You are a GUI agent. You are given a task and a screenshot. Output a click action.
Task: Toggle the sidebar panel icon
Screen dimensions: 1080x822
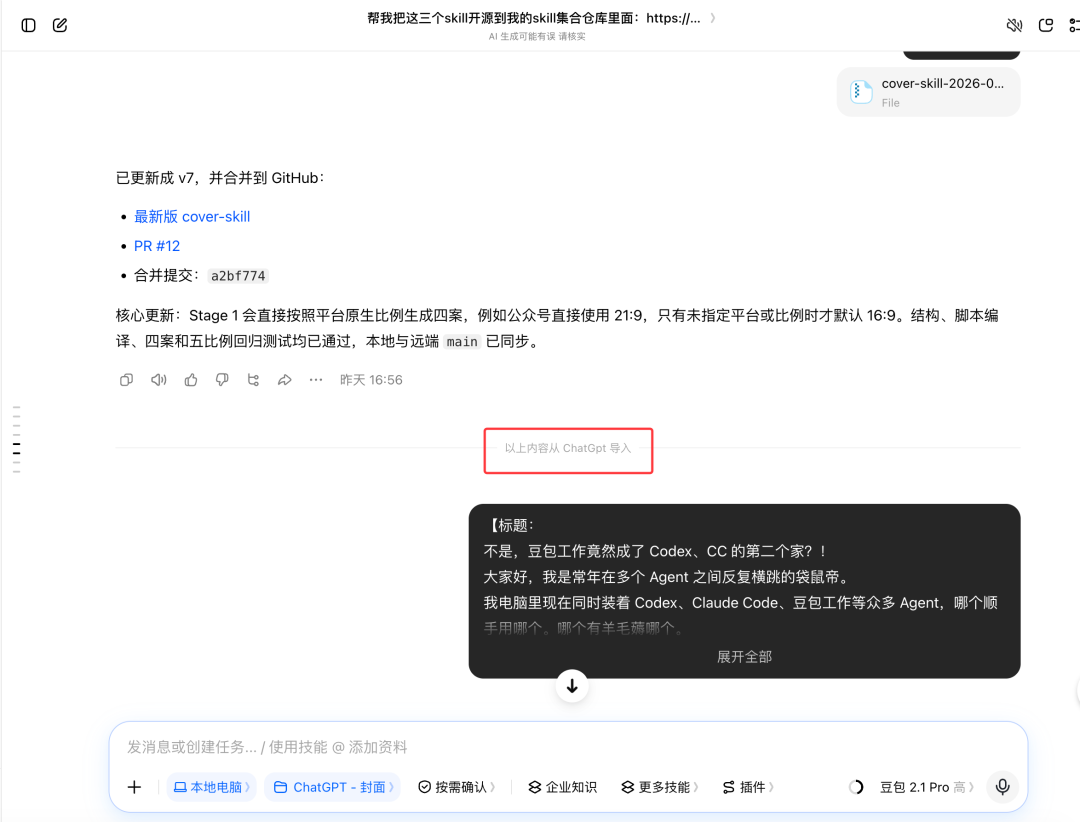(x=28, y=25)
